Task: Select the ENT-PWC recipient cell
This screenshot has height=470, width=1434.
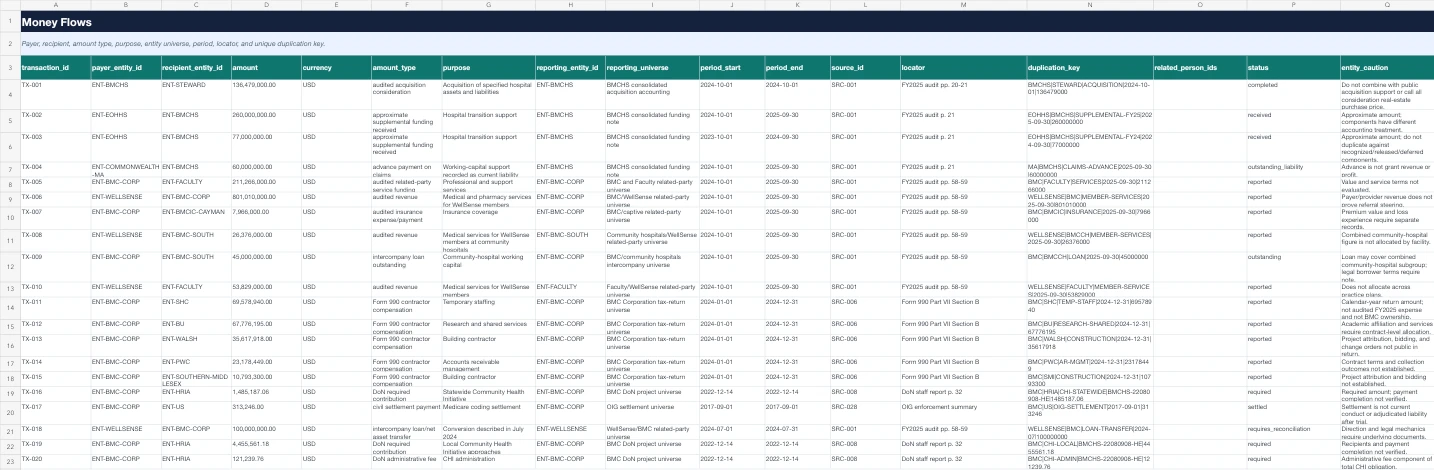Action: (195, 364)
